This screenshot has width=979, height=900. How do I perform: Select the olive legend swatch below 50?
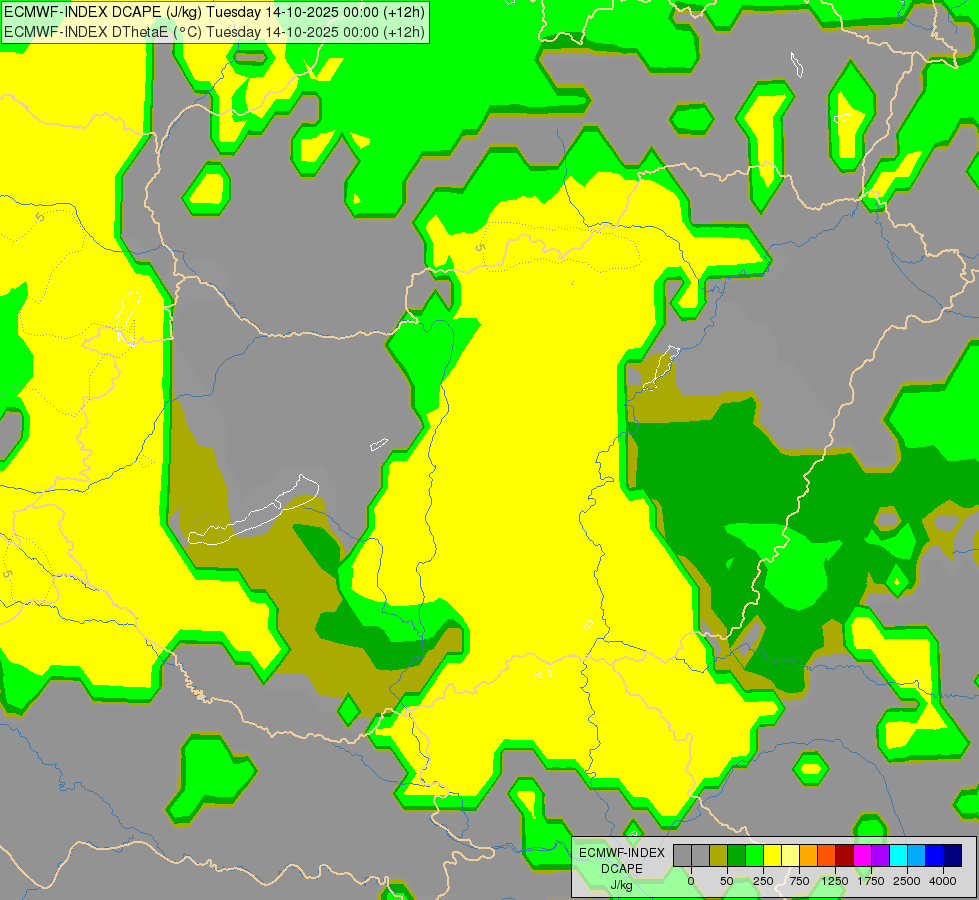719,855
